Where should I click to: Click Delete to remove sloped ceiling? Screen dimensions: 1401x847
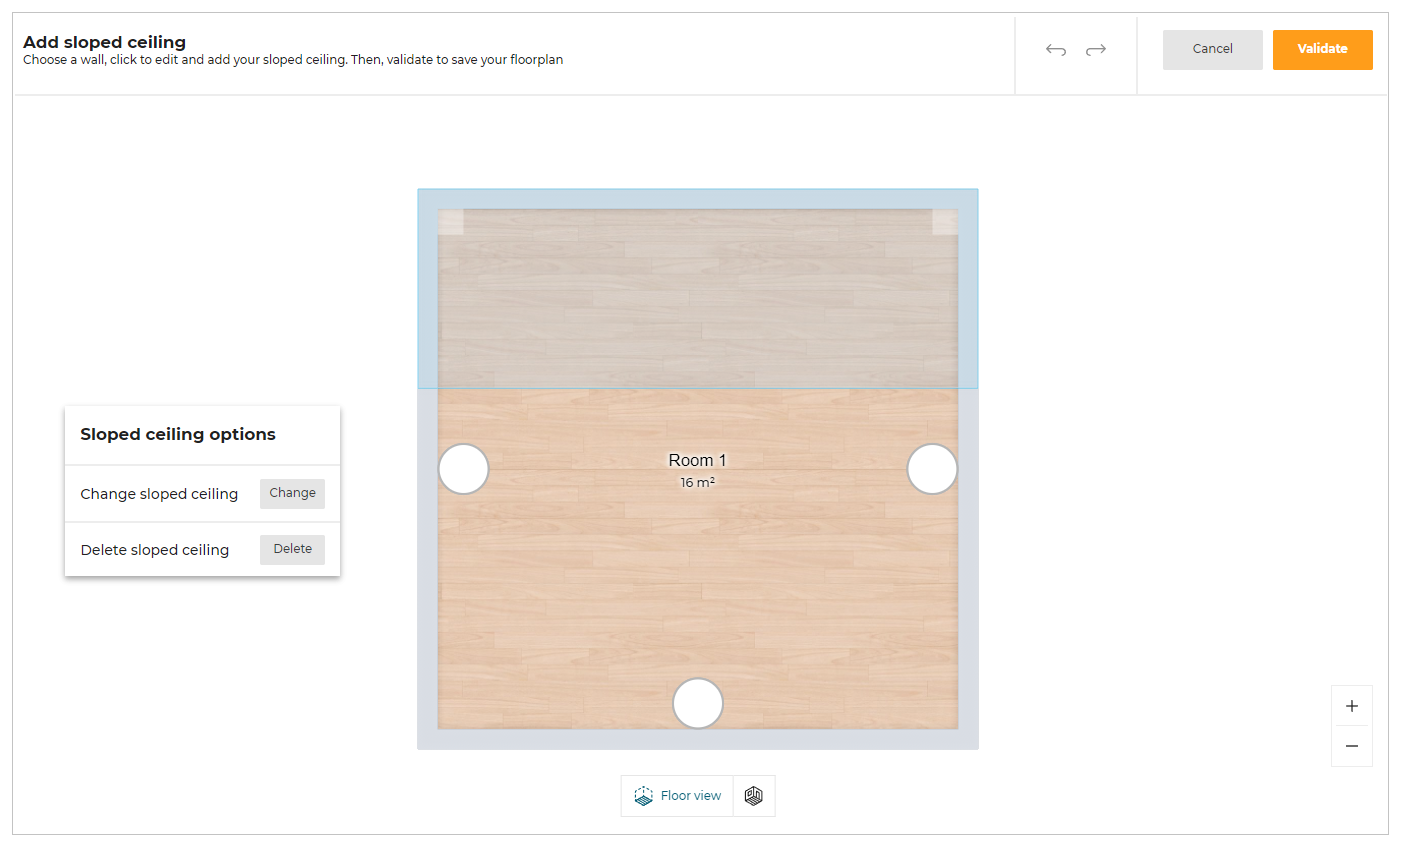pyautogui.click(x=292, y=549)
